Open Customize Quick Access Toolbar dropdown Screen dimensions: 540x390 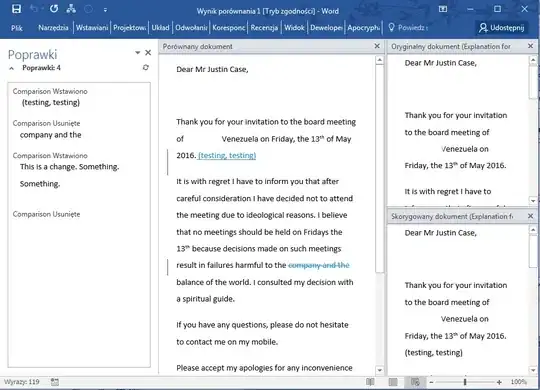click(105, 10)
